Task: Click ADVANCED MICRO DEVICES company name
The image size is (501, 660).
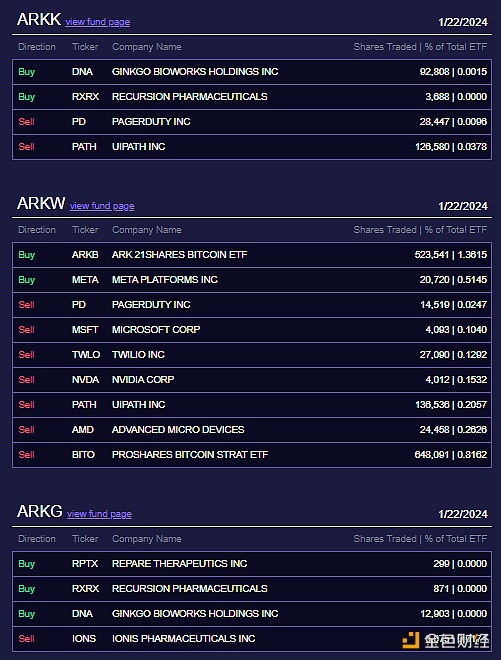Action: pos(178,430)
